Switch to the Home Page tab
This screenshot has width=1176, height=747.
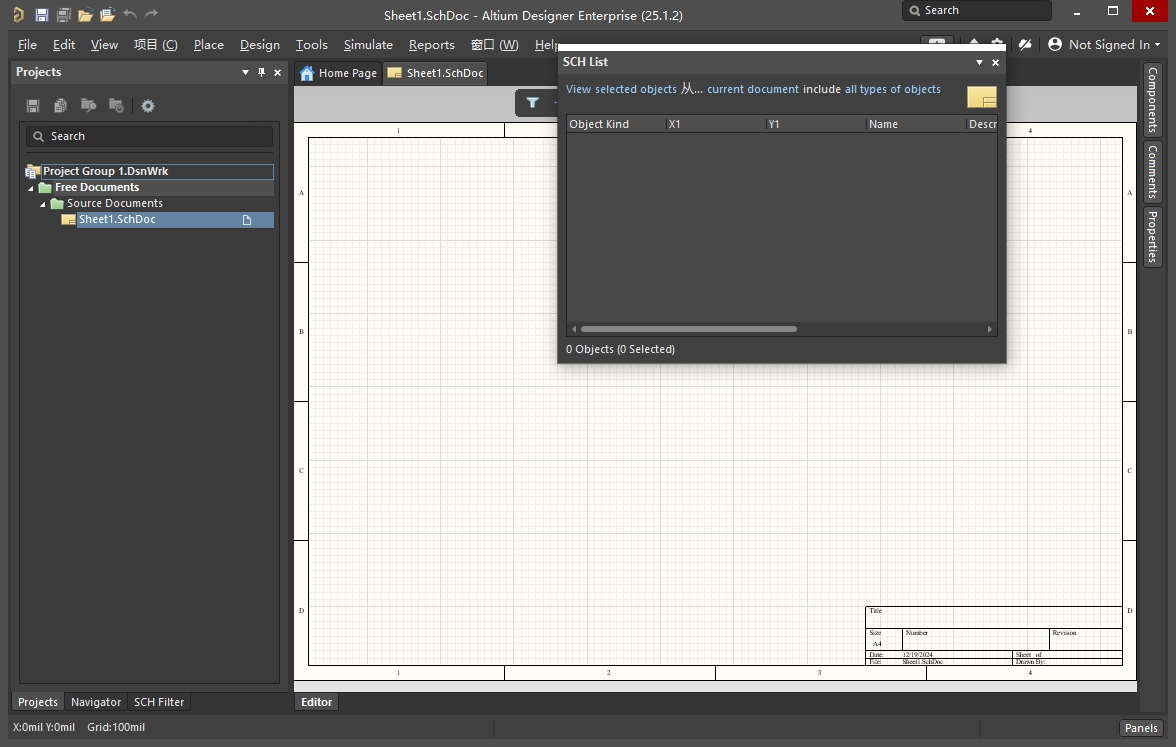tap(338, 73)
